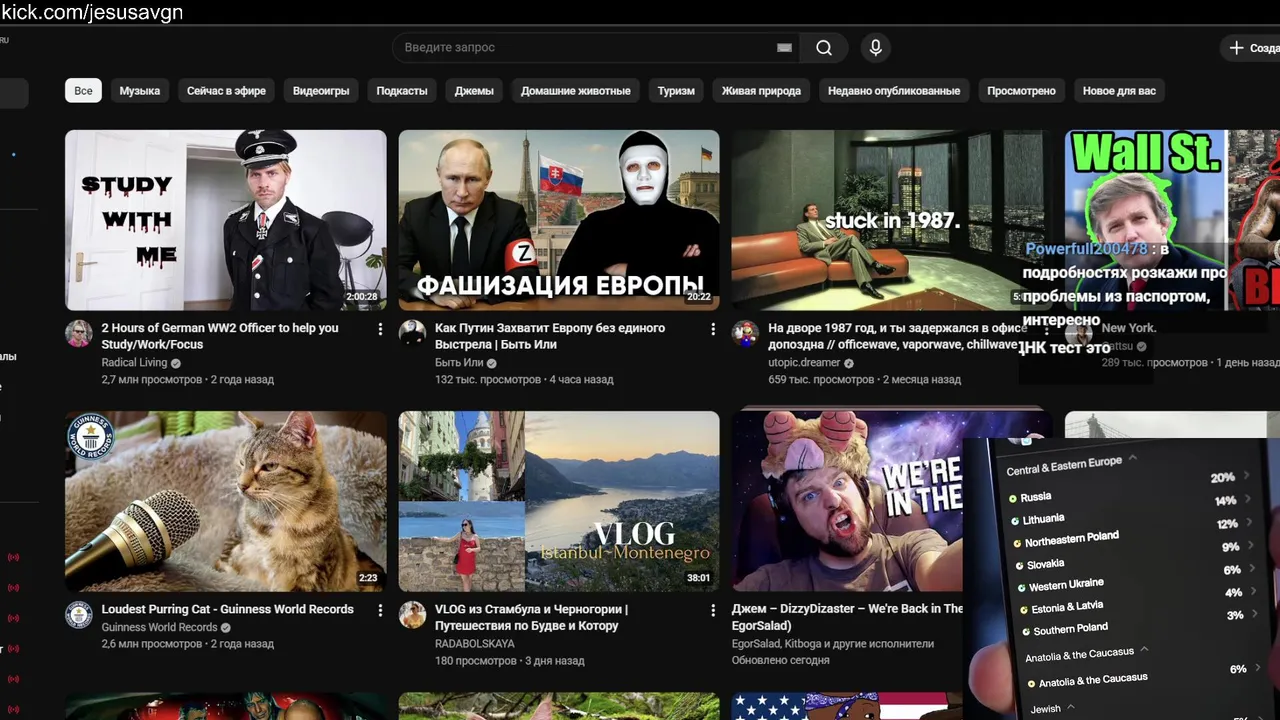This screenshot has width=1280, height=720.
Task: Select the Подкасты filter chip
Action: [x=402, y=91]
